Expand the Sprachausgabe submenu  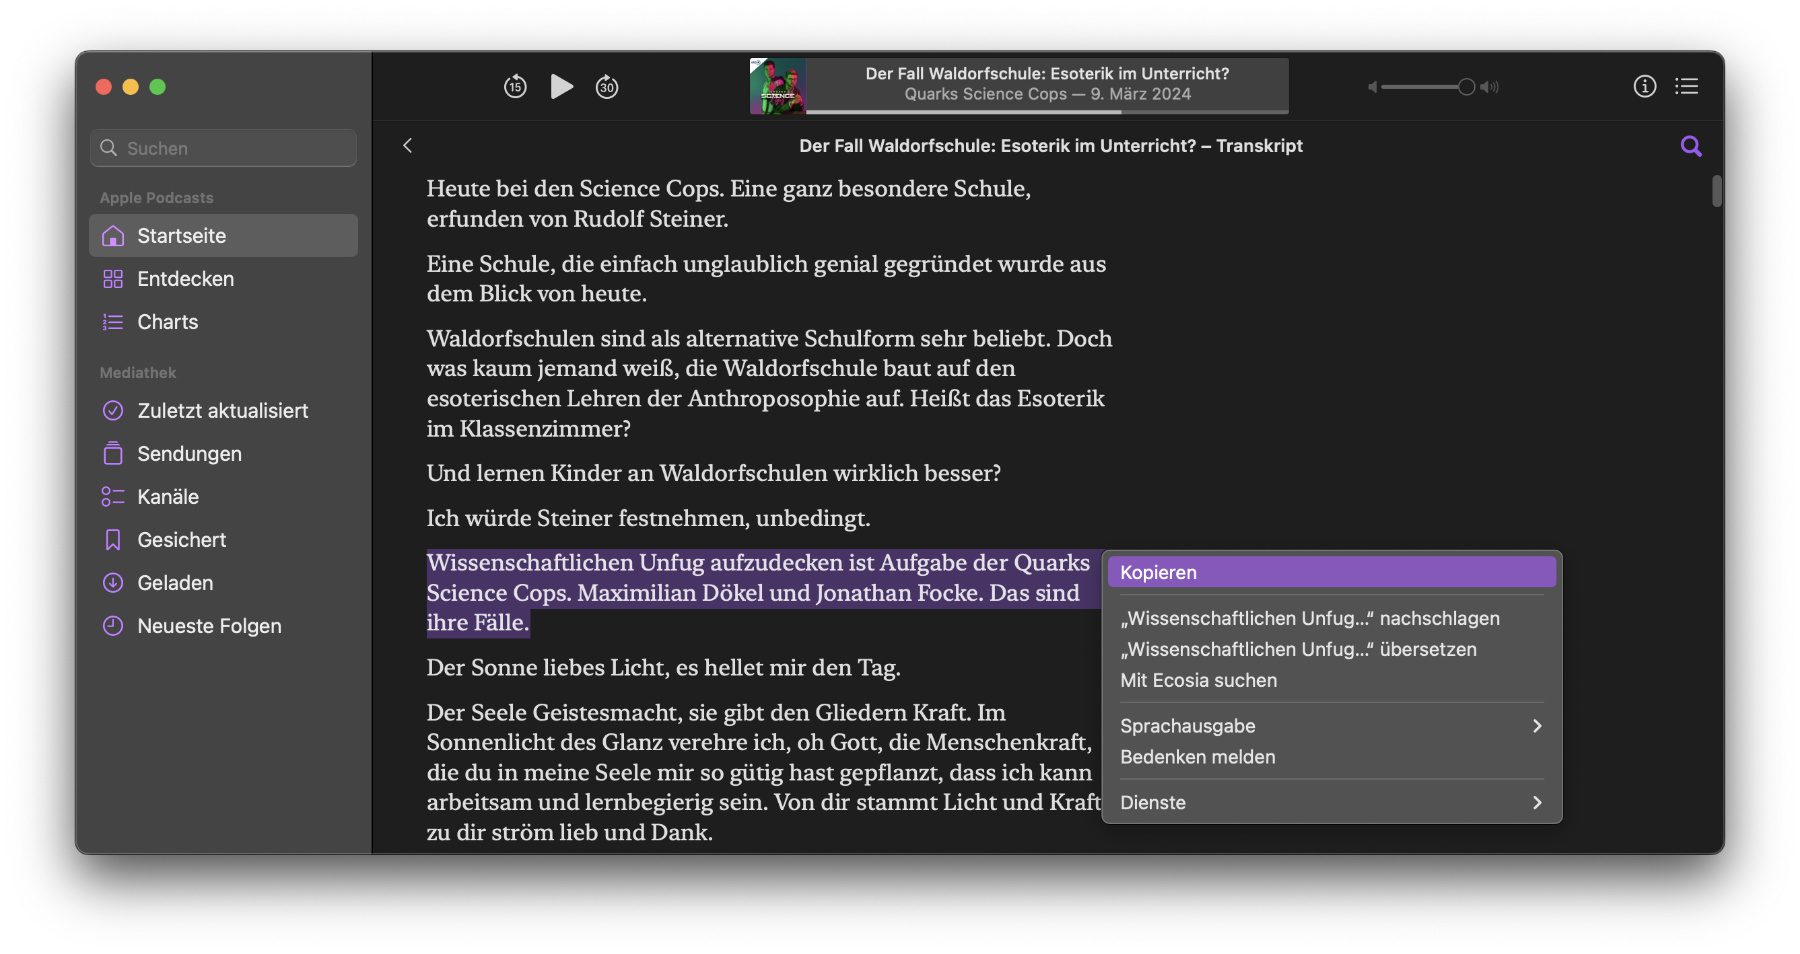(1330, 726)
